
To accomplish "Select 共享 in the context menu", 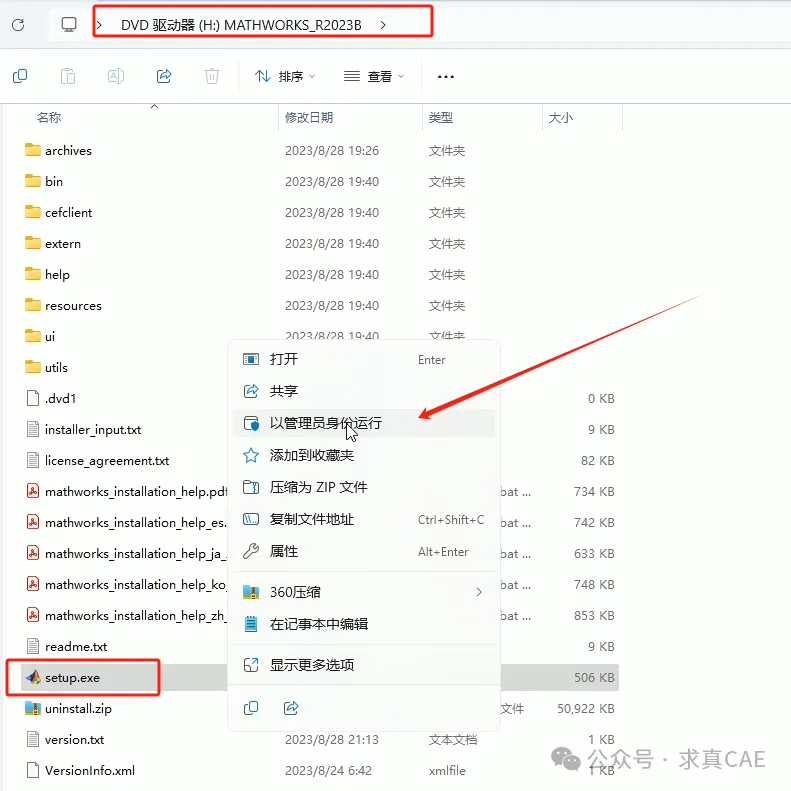I will pos(363,391).
